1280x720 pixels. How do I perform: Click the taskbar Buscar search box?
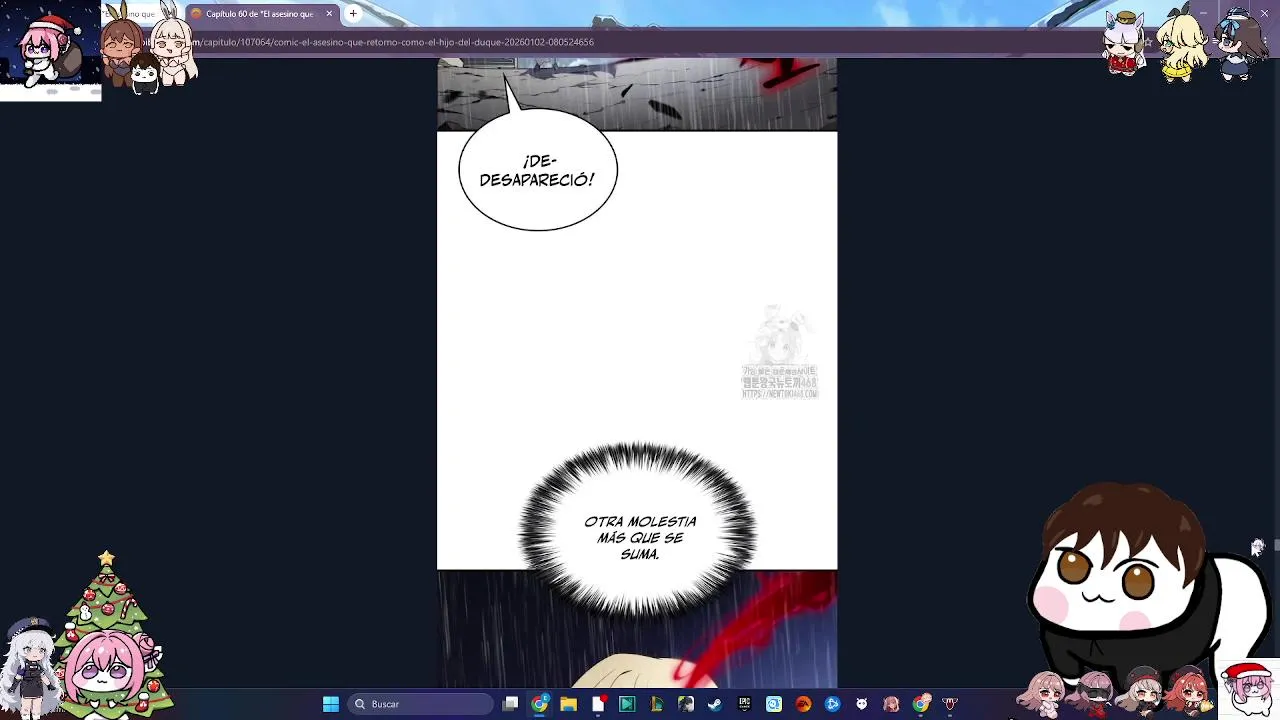(420, 704)
